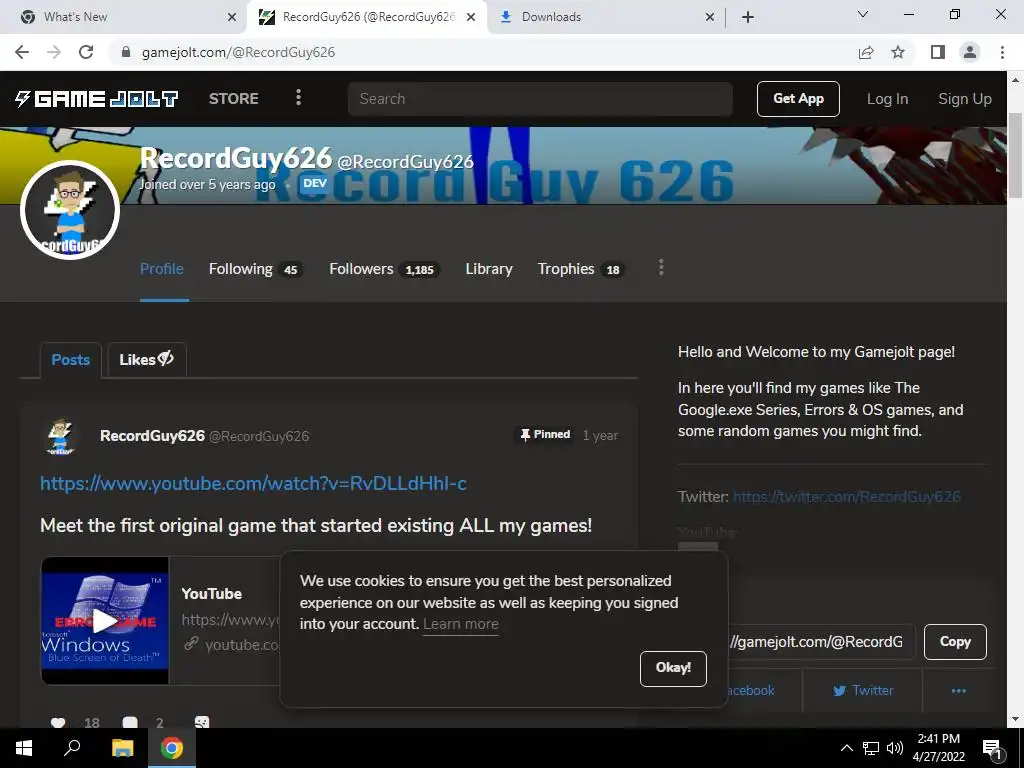
Task: Show hidden system tray icons
Action: click(846, 748)
